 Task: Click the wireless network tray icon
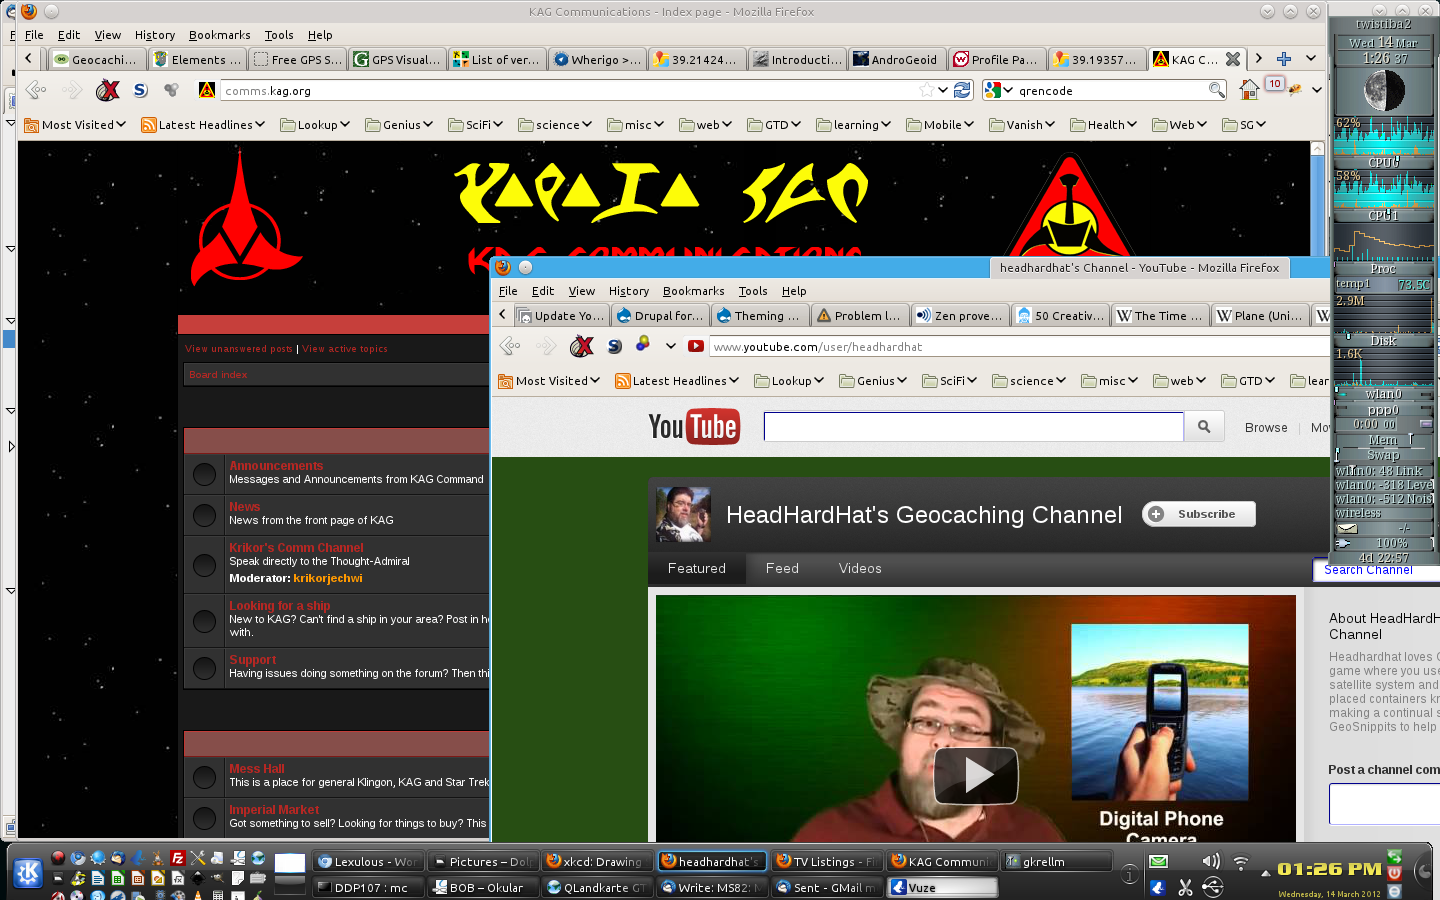[1241, 861]
